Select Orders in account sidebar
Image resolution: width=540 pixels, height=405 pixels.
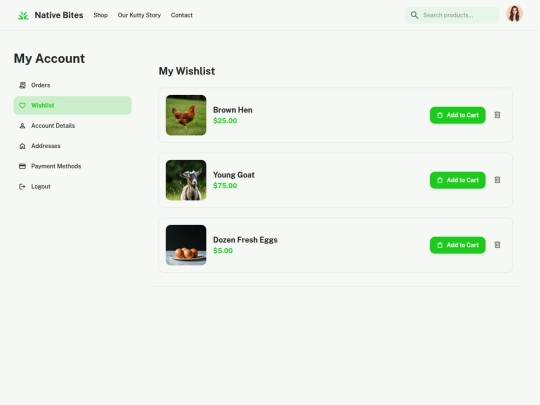(73, 85)
